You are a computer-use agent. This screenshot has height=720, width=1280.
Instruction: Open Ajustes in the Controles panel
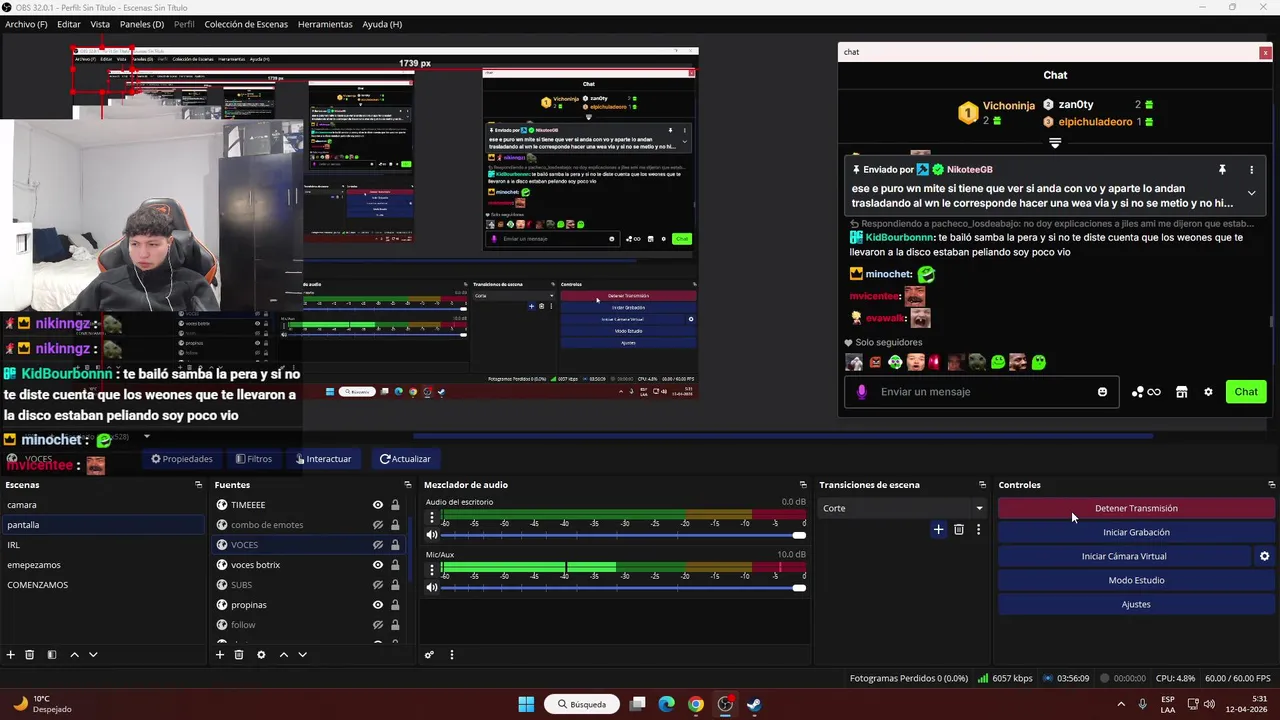(x=1136, y=604)
